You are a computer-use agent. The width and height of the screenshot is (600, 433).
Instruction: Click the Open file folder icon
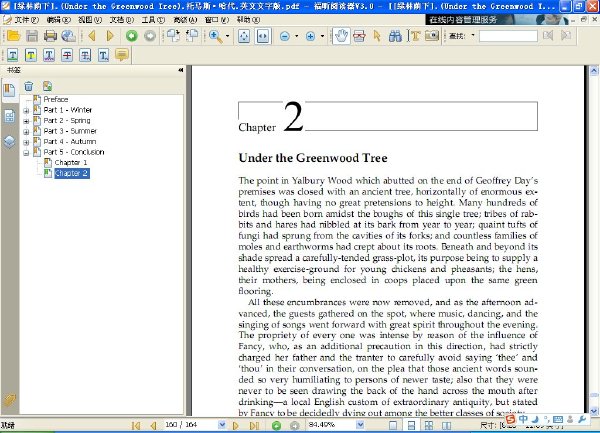(13, 36)
